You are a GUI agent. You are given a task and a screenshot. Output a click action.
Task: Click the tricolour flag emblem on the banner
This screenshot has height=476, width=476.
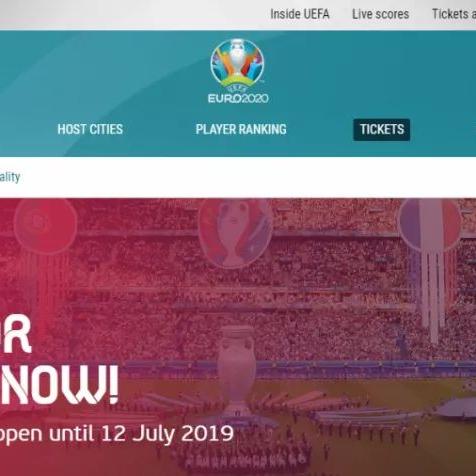(431, 224)
